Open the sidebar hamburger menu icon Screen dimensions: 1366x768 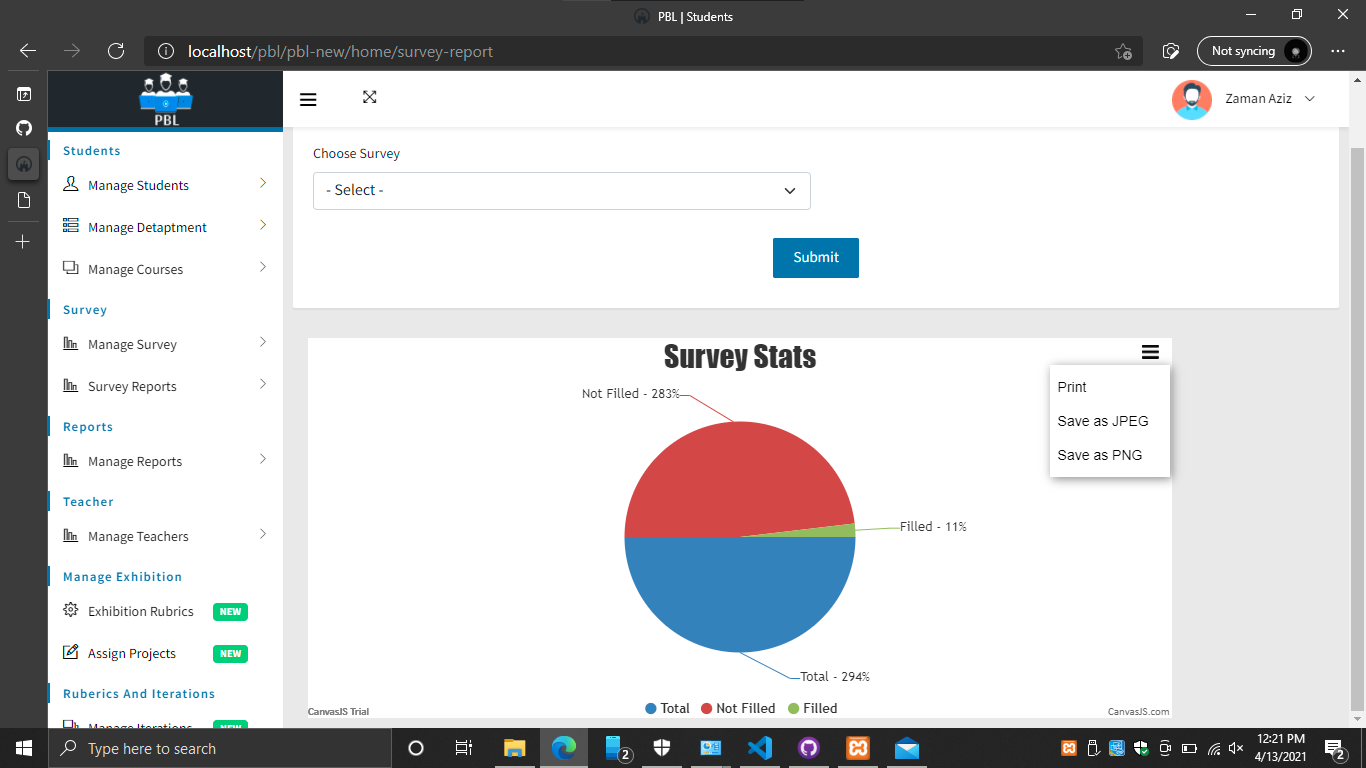(308, 98)
